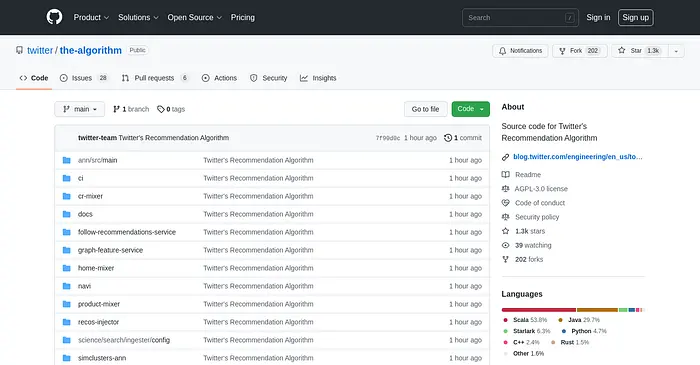Click the folder icon beside recos-injector
Image resolution: width=700 pixels, height=365 pixels.
tap(67, 322)
